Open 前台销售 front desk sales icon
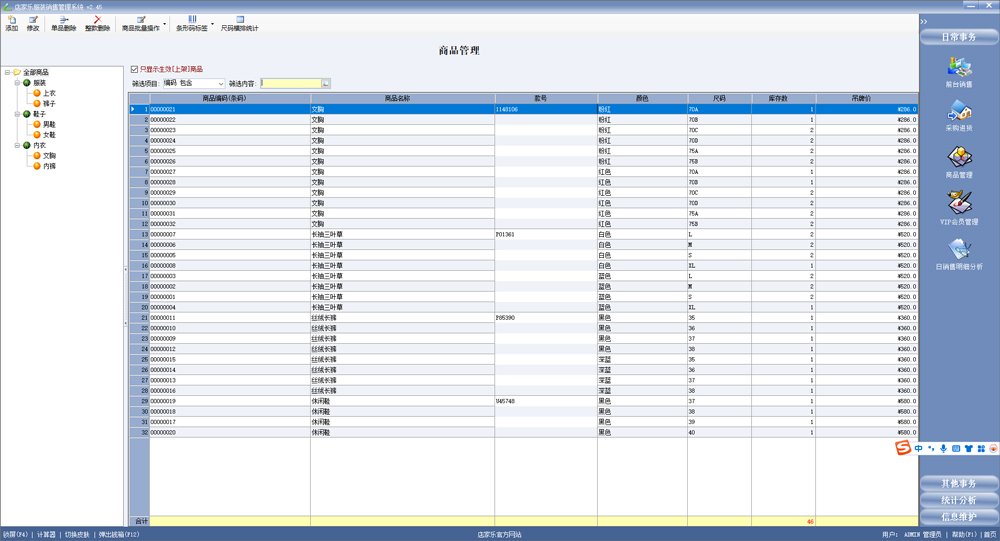The image size is (1000, 541). [959, 72]
